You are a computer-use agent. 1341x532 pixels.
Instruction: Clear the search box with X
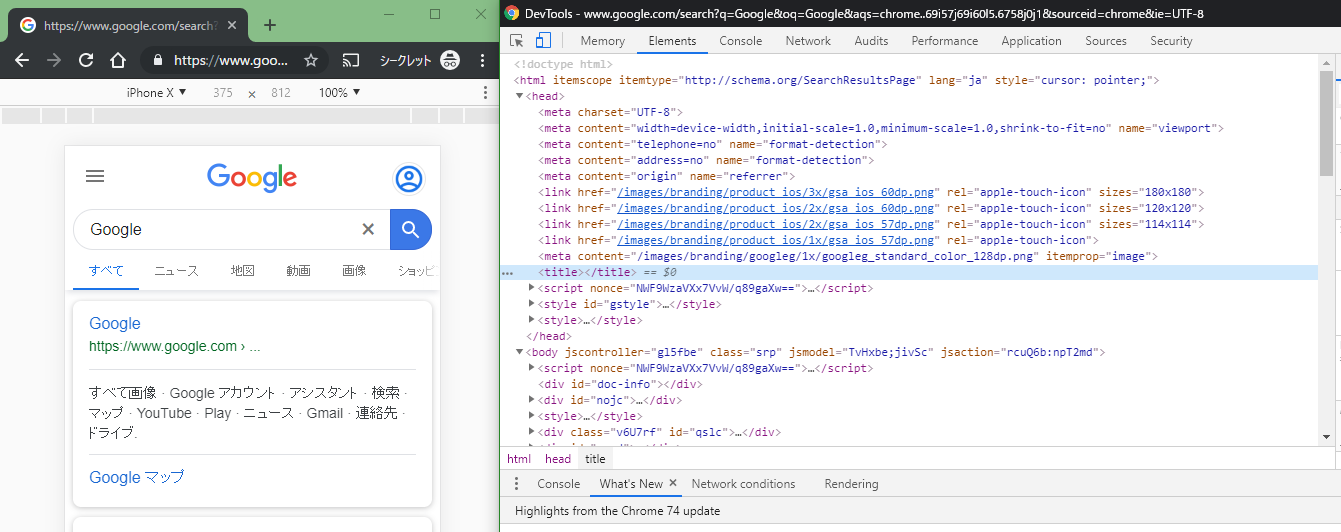[368, 230]
